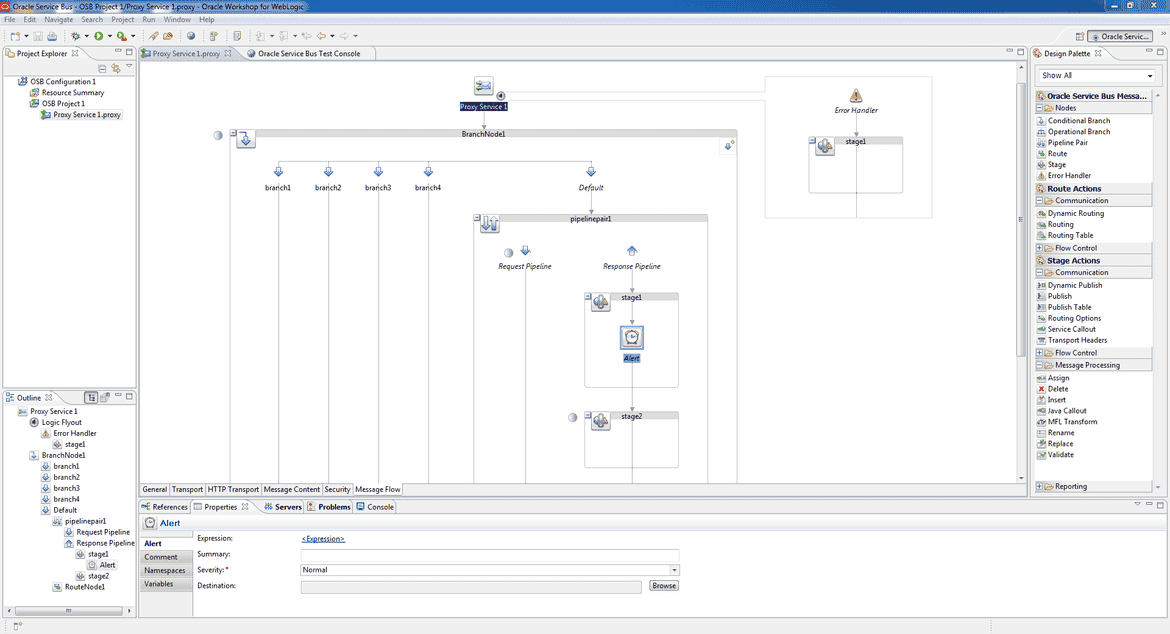Select Java Callout in the Design Palette
Viewport: 1170px width, 634px height.
point(1067,411)
